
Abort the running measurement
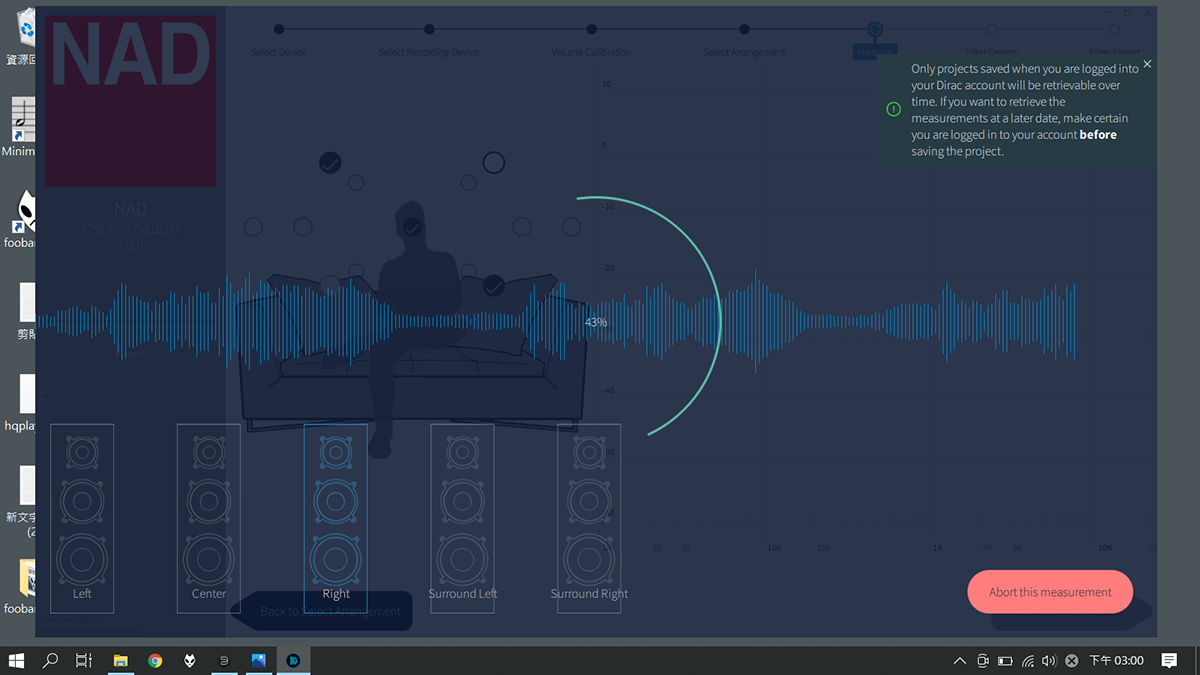coord(1050,592)
